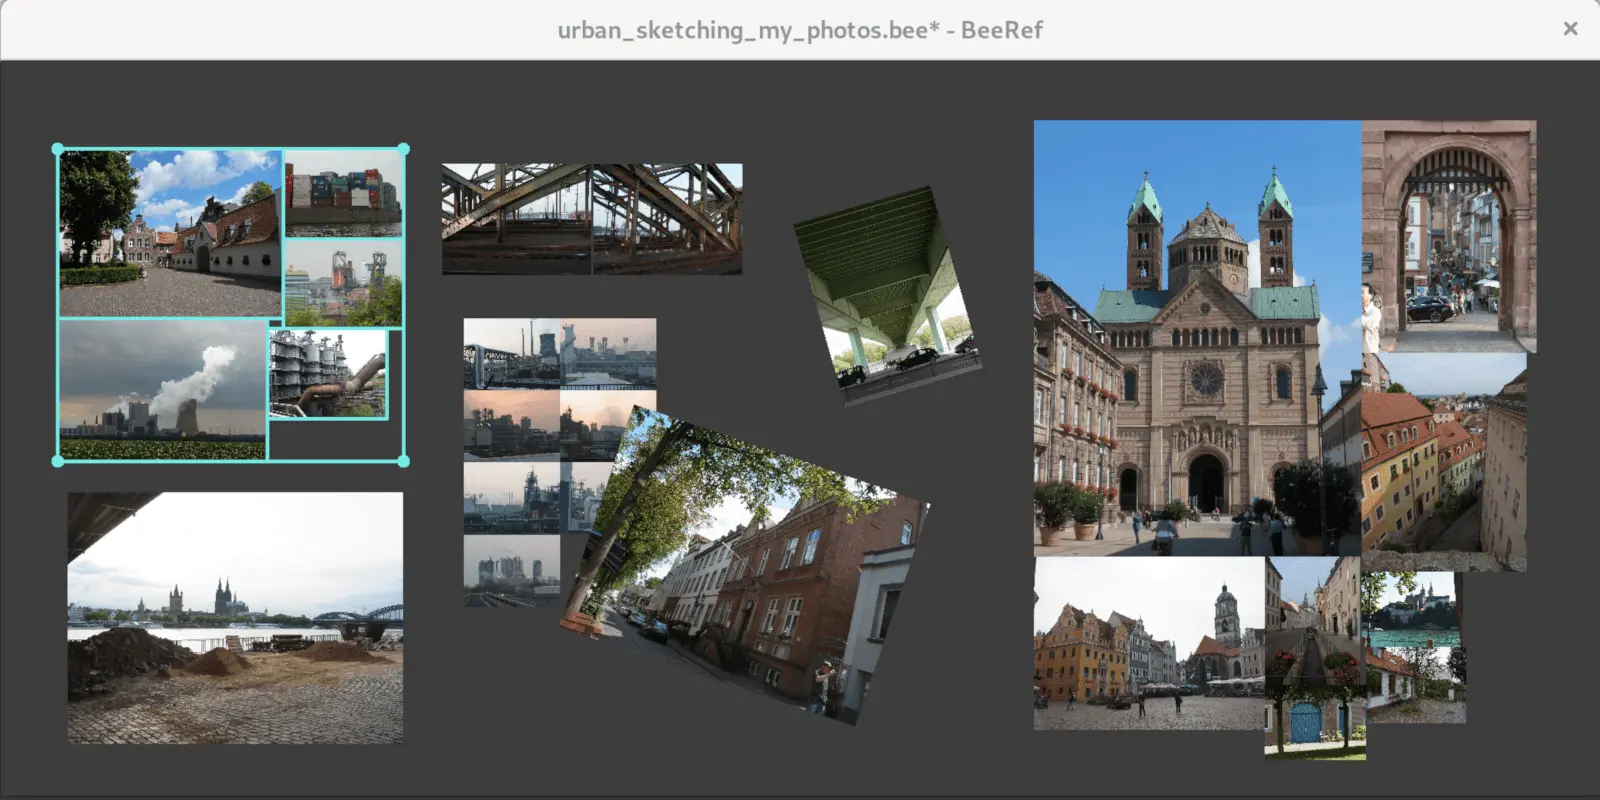
Task: Select the cobblestone courtyard houses photo
Action: [170, 234]
